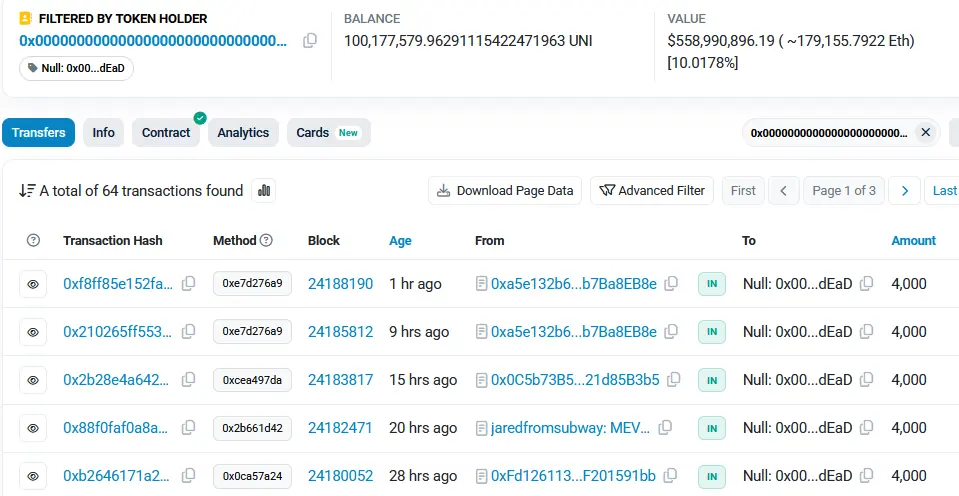The width and height of the screenshot is (959, 496).
Task: Open transaction hash 0xf8ff85e152fa...
Action: click(118, 284)
